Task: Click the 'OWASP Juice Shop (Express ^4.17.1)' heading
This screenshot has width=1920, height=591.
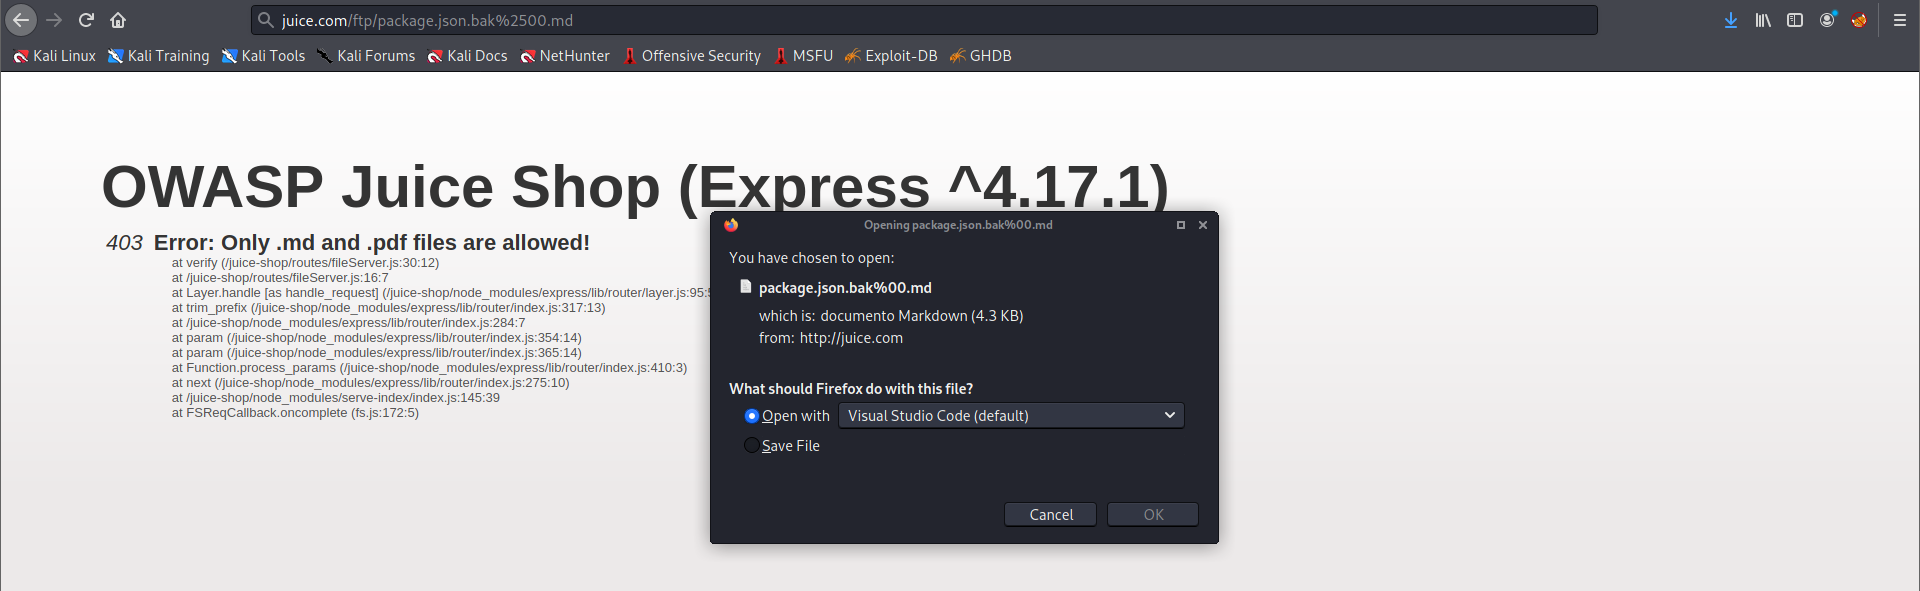Action: pos(635,187)
